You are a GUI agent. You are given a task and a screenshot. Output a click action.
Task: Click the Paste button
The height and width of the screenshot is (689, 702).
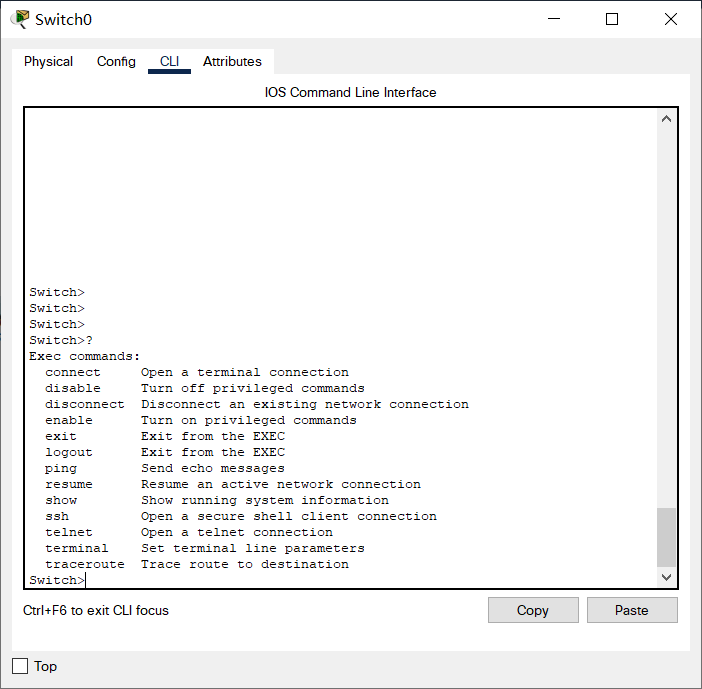(632, 610)
